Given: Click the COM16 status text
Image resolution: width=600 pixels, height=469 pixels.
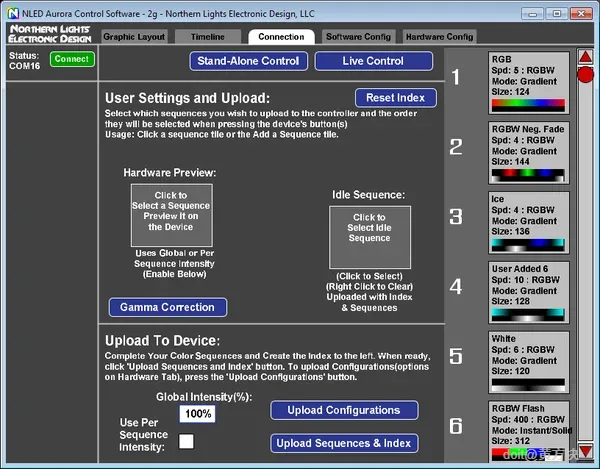Looking at the screenshot, I should [x=24, y=66].
